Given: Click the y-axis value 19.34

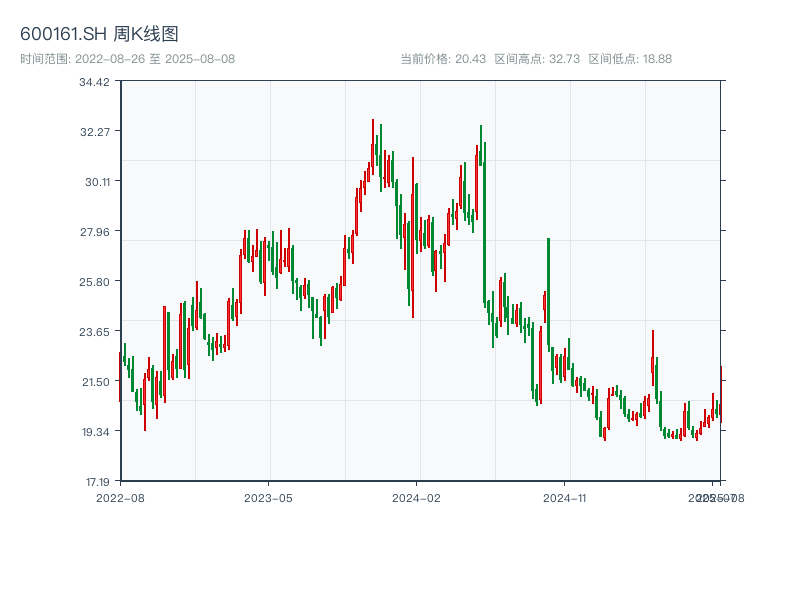Looking at the screenshot, I should point(95,433).
